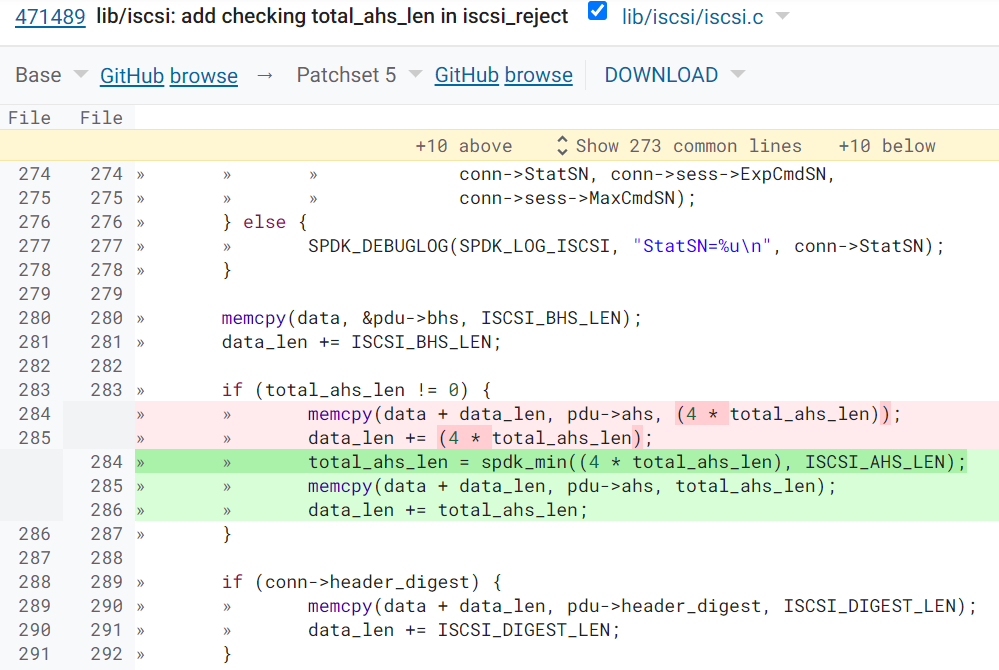Viewport: 999px width, 670px height.
Task: Click the 'data_len += ISCSI_DIGEST_LEN;' line
Action: point(464,630)
